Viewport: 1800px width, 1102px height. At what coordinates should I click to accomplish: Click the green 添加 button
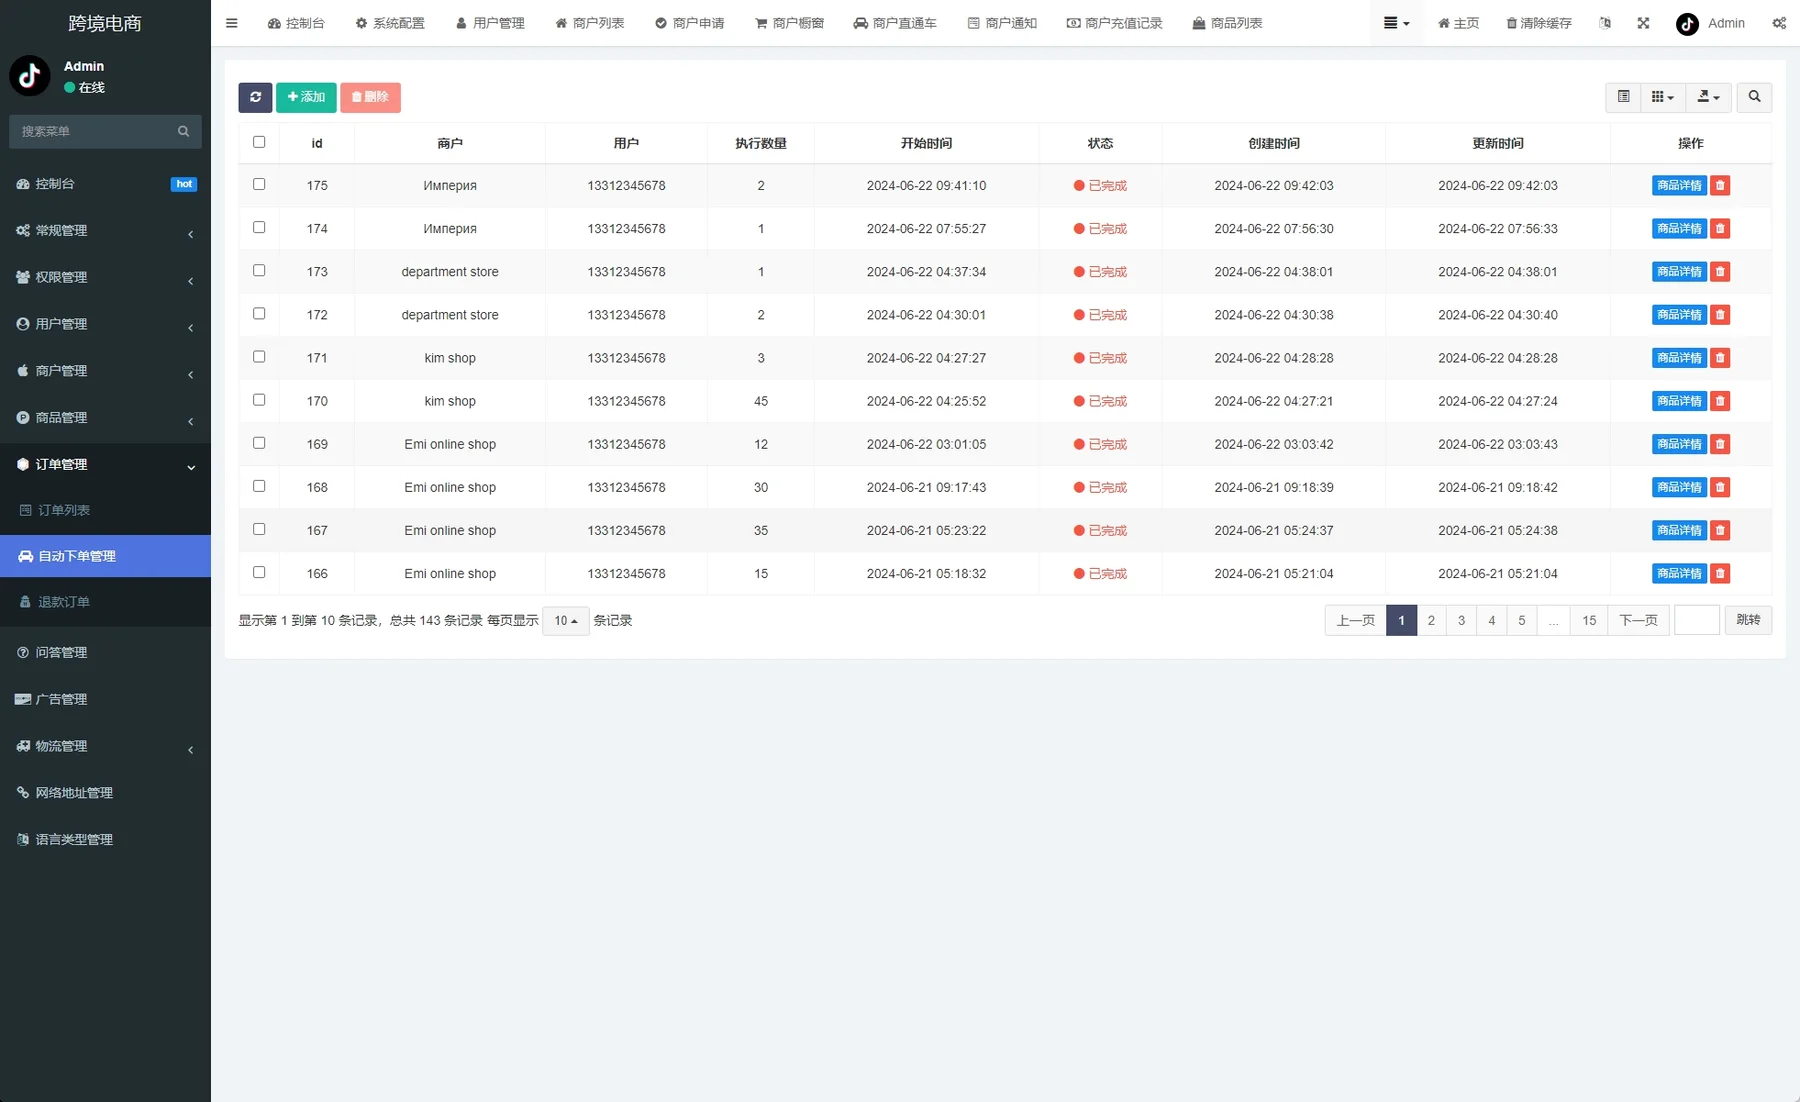(306, 97)
